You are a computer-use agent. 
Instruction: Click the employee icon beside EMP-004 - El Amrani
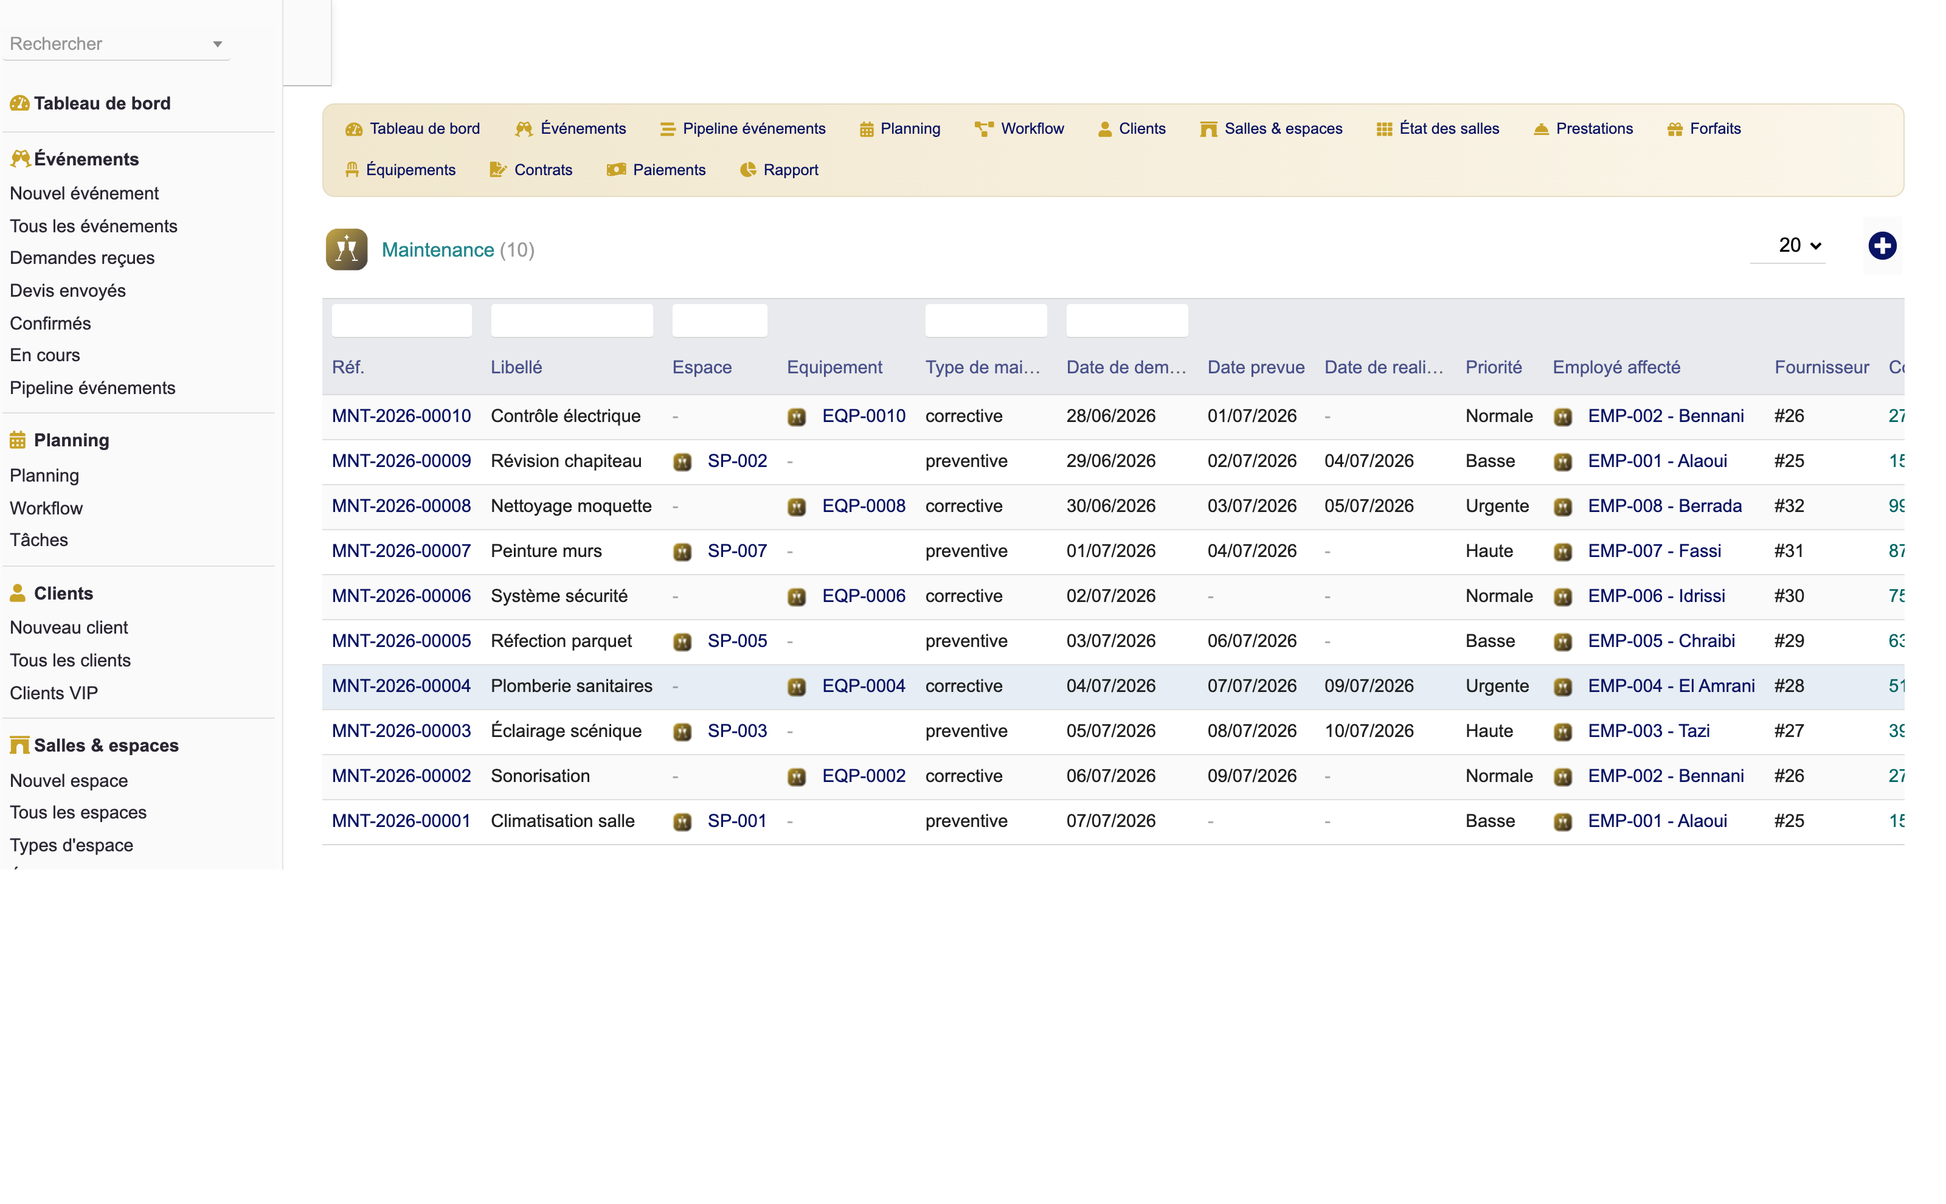pyautogui.click(x=1563, y=687)
